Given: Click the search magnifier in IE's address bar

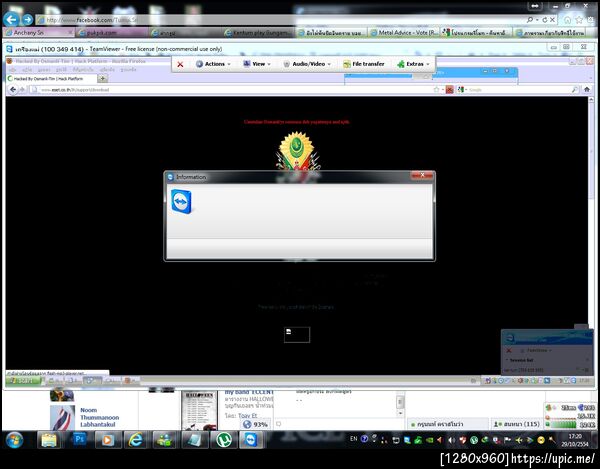Looking at the screenshot, I should coord(530,20).
